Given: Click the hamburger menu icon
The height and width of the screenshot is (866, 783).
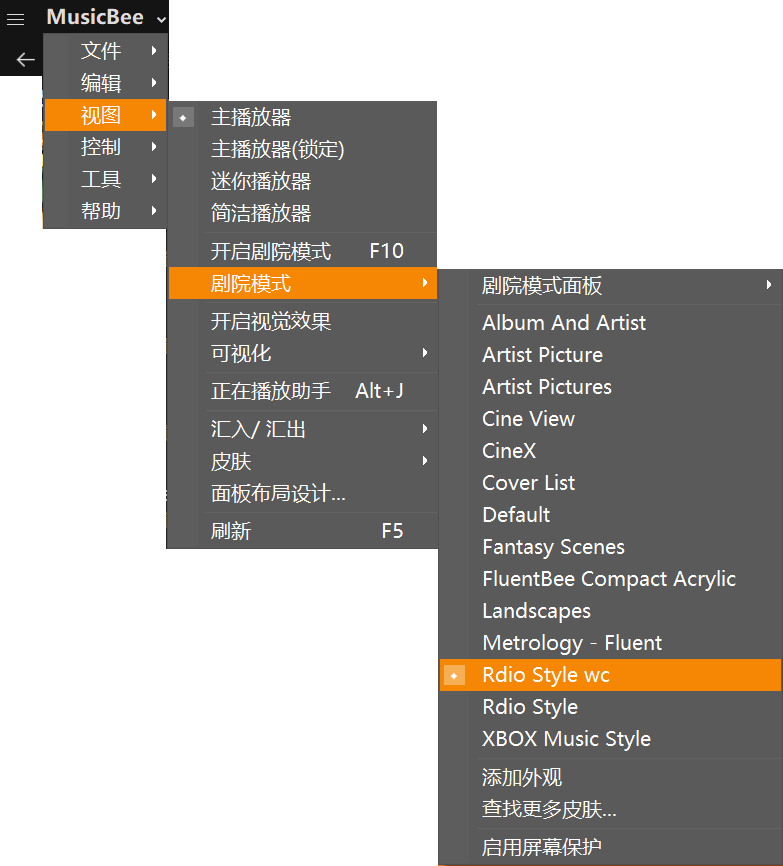Looking at the screenshot, I should [15, 20].
